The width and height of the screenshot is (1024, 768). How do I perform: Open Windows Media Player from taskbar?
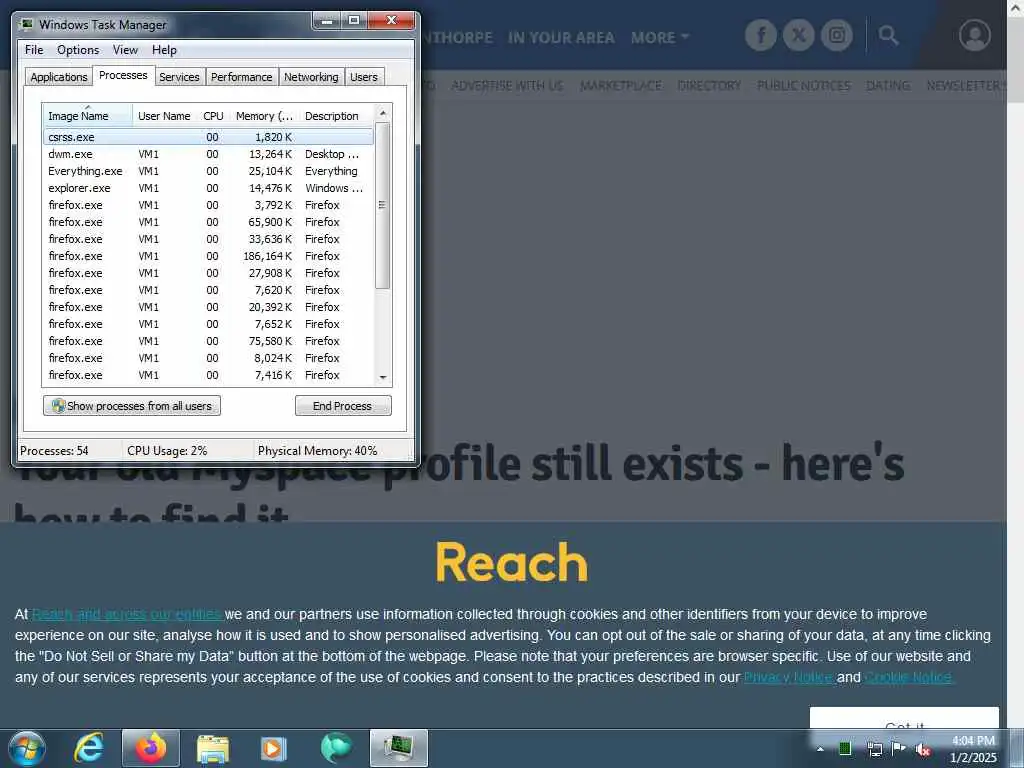click(274, 748)
